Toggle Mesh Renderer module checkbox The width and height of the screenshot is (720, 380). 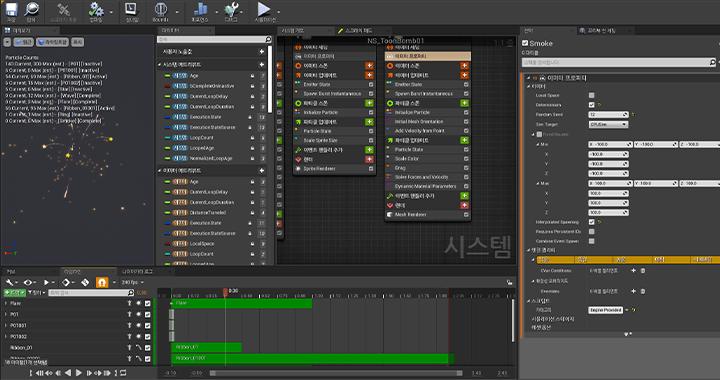point(466,214)
